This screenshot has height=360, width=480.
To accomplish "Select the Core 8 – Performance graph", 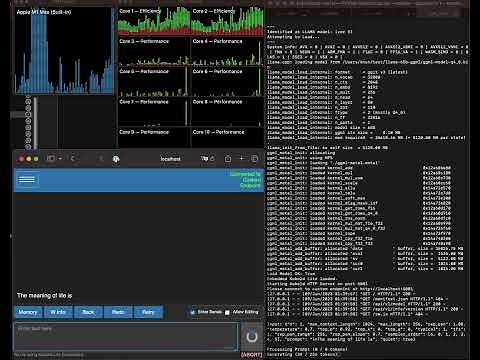I will point(228,112).
